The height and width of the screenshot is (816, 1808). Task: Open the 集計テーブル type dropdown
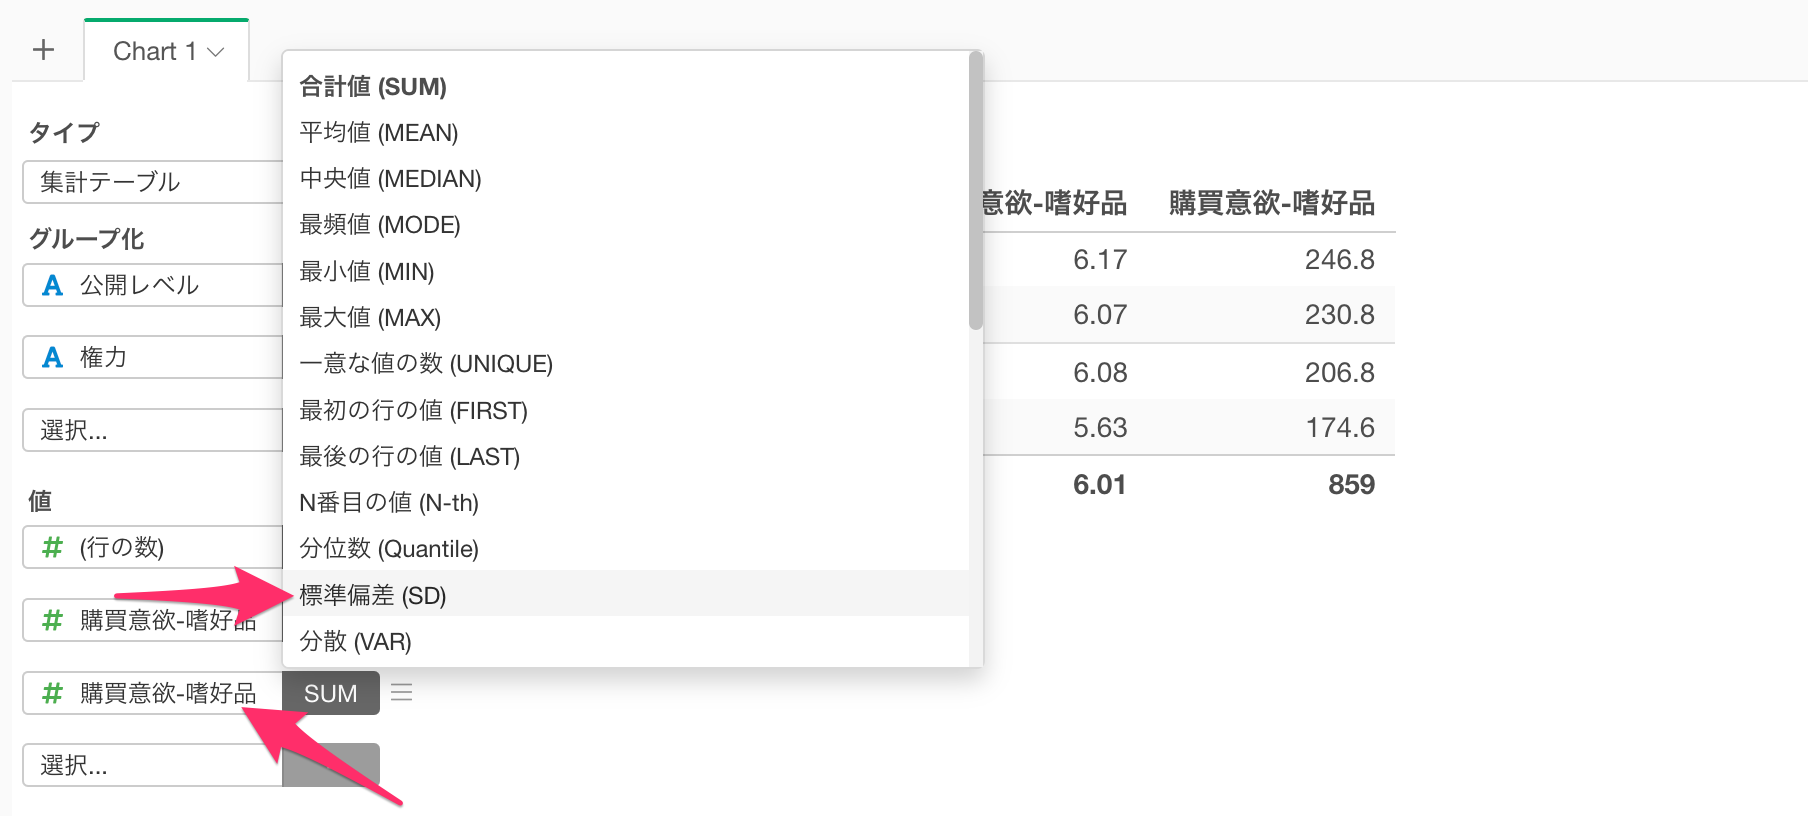coord(153,182)
